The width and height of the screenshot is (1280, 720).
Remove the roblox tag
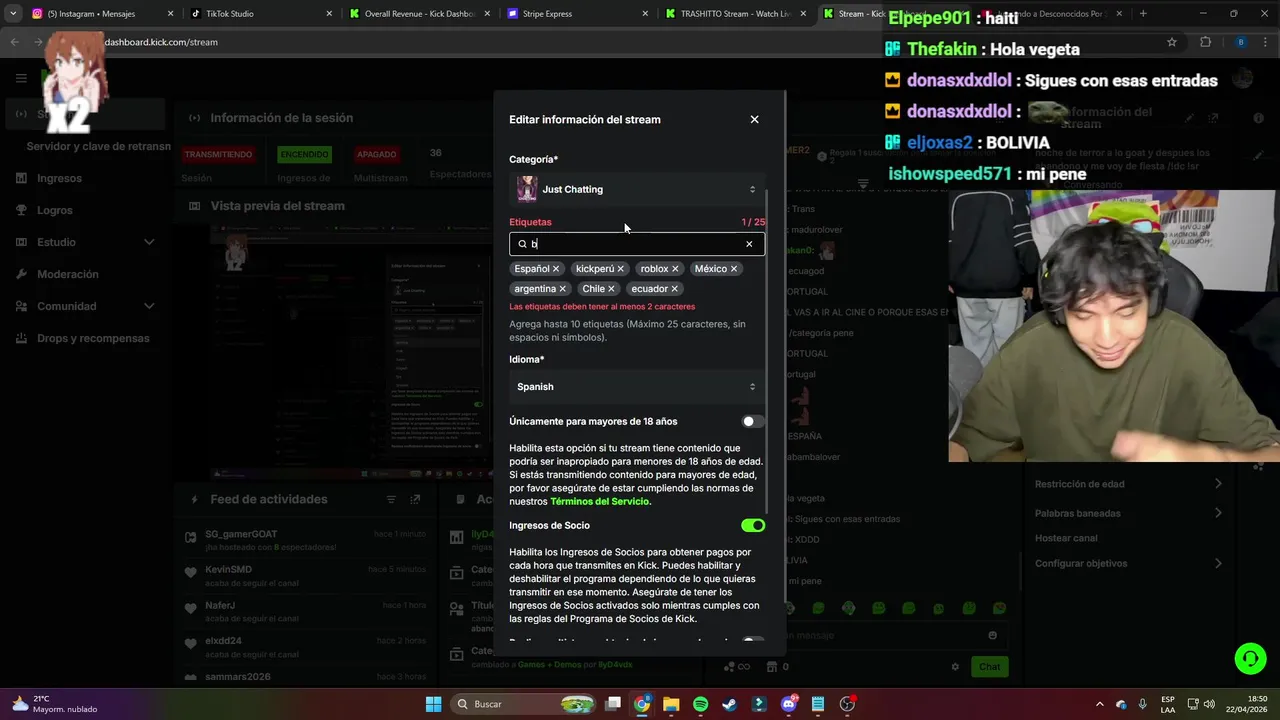pyautogui.click(x=675, y=269)
